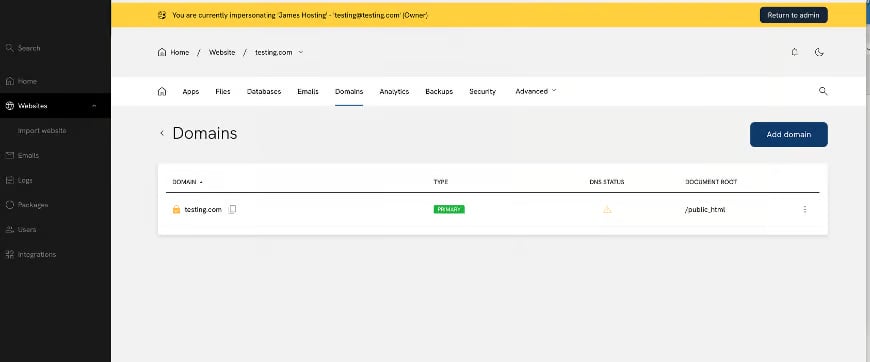Open the notifications bell
Screen dimensions: 870x362
[795, 52]
